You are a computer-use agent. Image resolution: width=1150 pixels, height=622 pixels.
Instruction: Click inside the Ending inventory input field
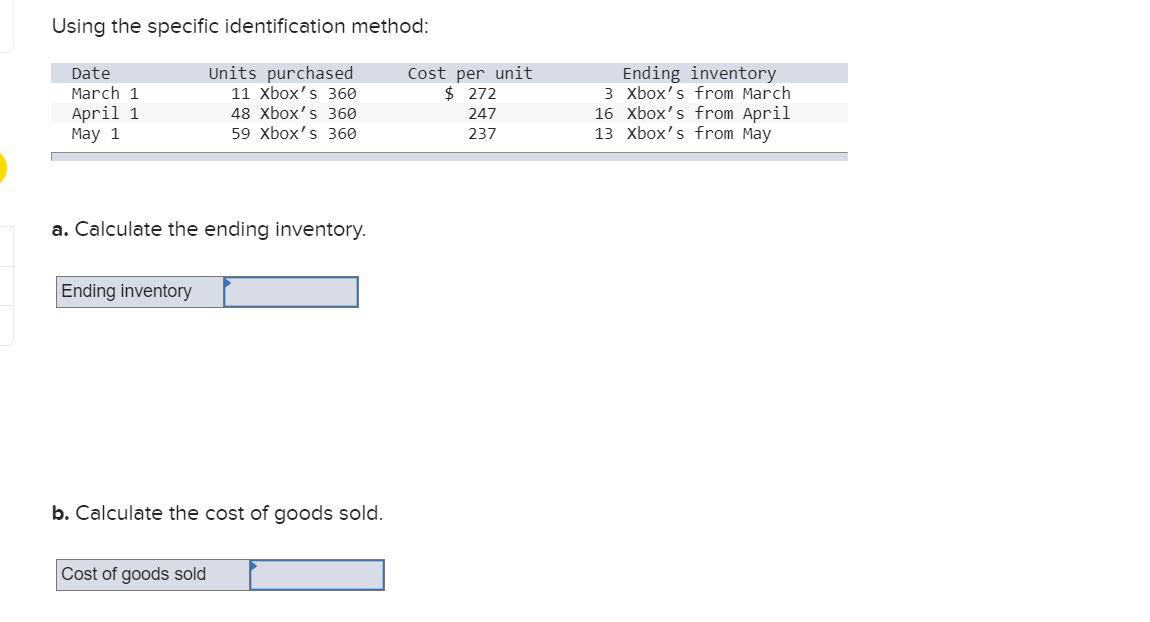point(292,292)
